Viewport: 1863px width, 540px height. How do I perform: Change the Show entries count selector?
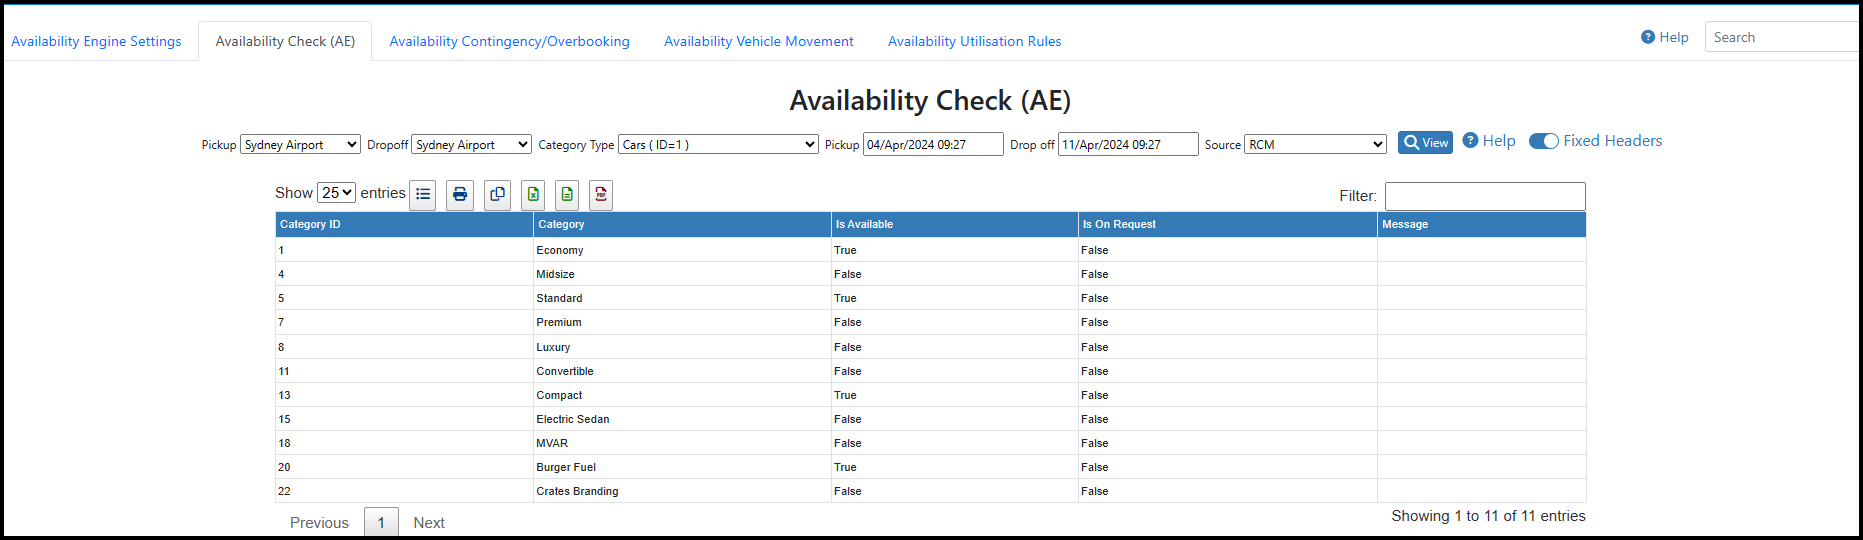pyautogui.click(x=336, y=193)
